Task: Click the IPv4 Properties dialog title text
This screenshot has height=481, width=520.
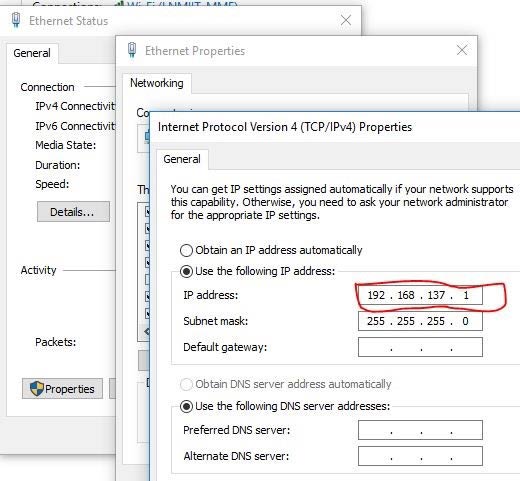Action: tap(285, 127)
